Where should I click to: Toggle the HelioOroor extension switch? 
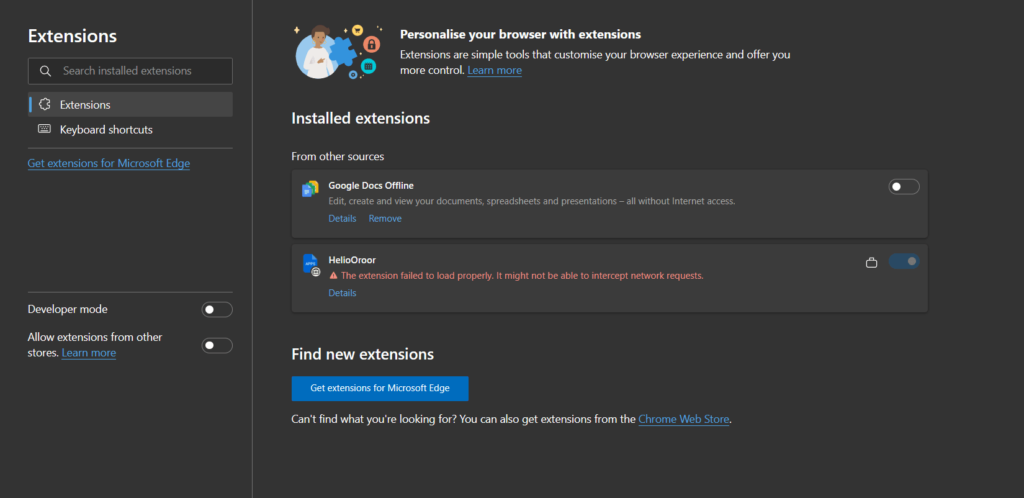click(904, 262)
